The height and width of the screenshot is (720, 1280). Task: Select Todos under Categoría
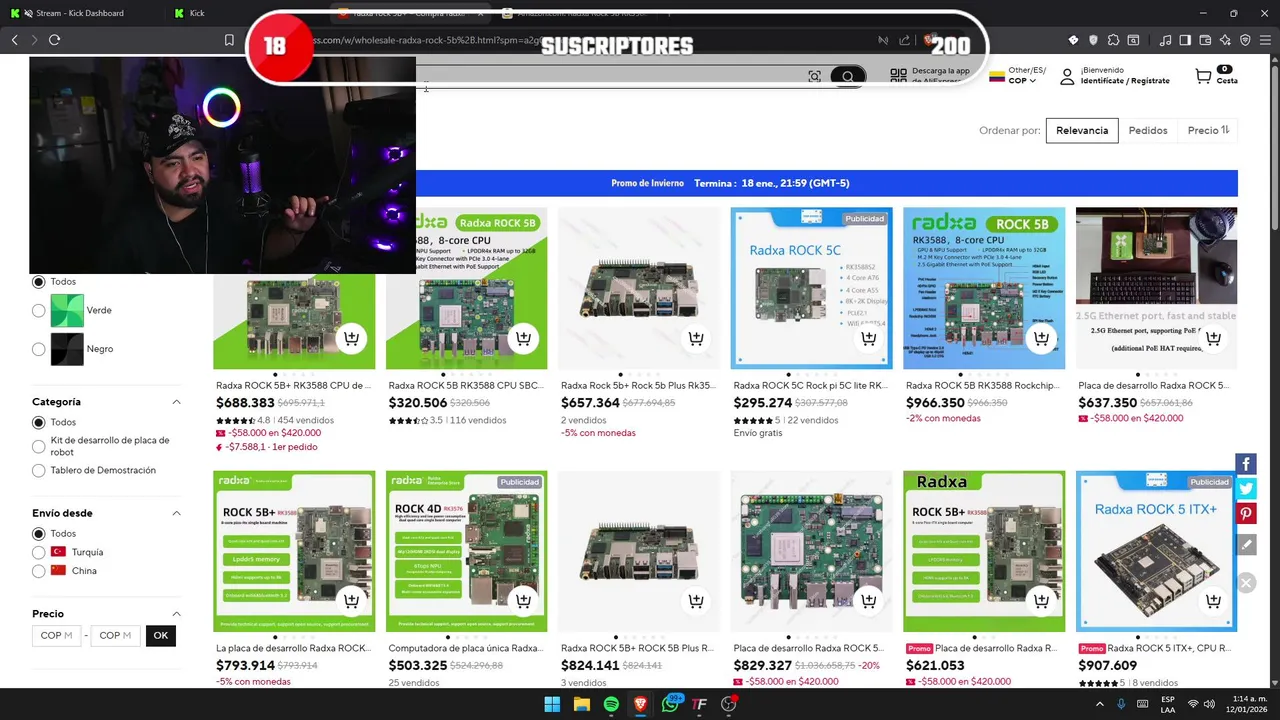(39, 423)
